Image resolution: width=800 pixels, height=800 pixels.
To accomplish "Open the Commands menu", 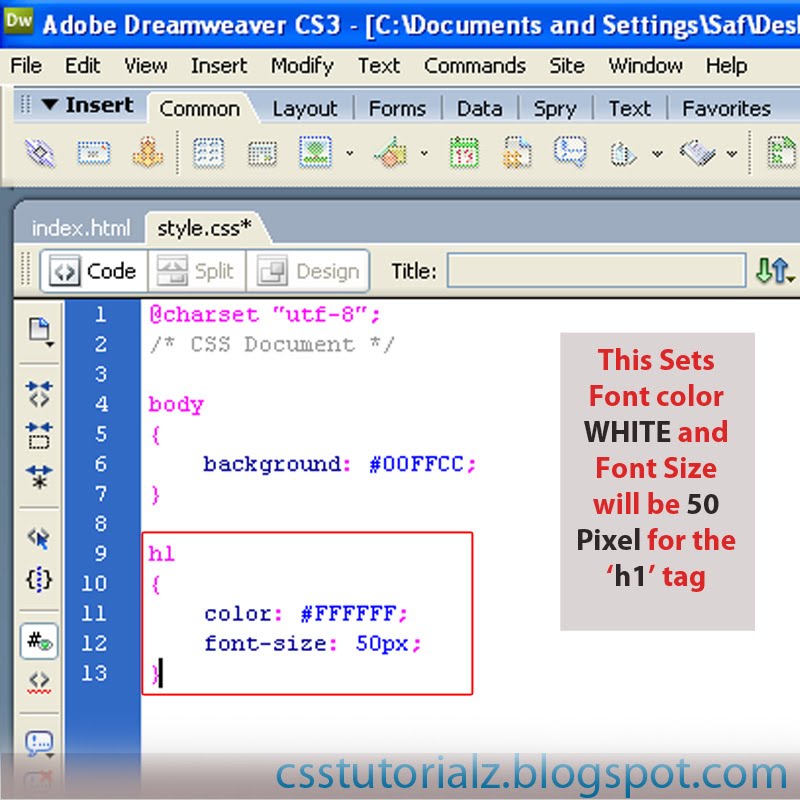I will [474, 66].
